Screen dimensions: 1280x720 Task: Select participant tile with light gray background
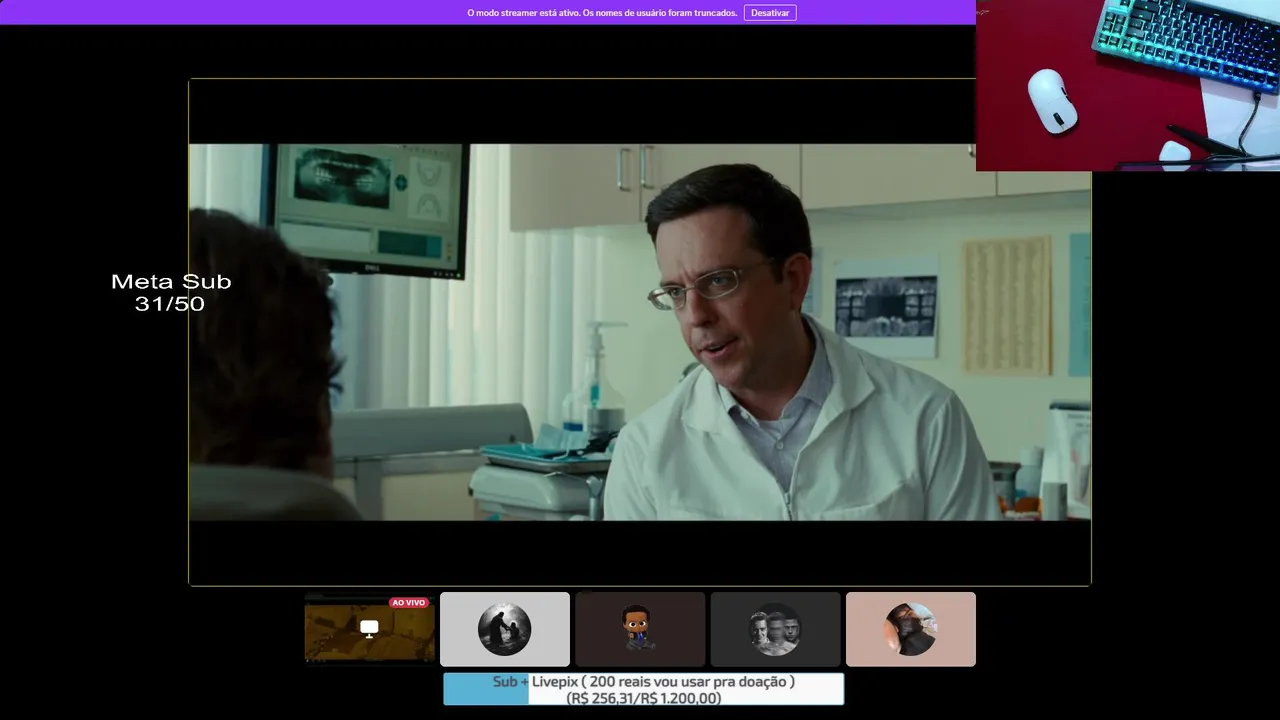(x=505, y=629)
